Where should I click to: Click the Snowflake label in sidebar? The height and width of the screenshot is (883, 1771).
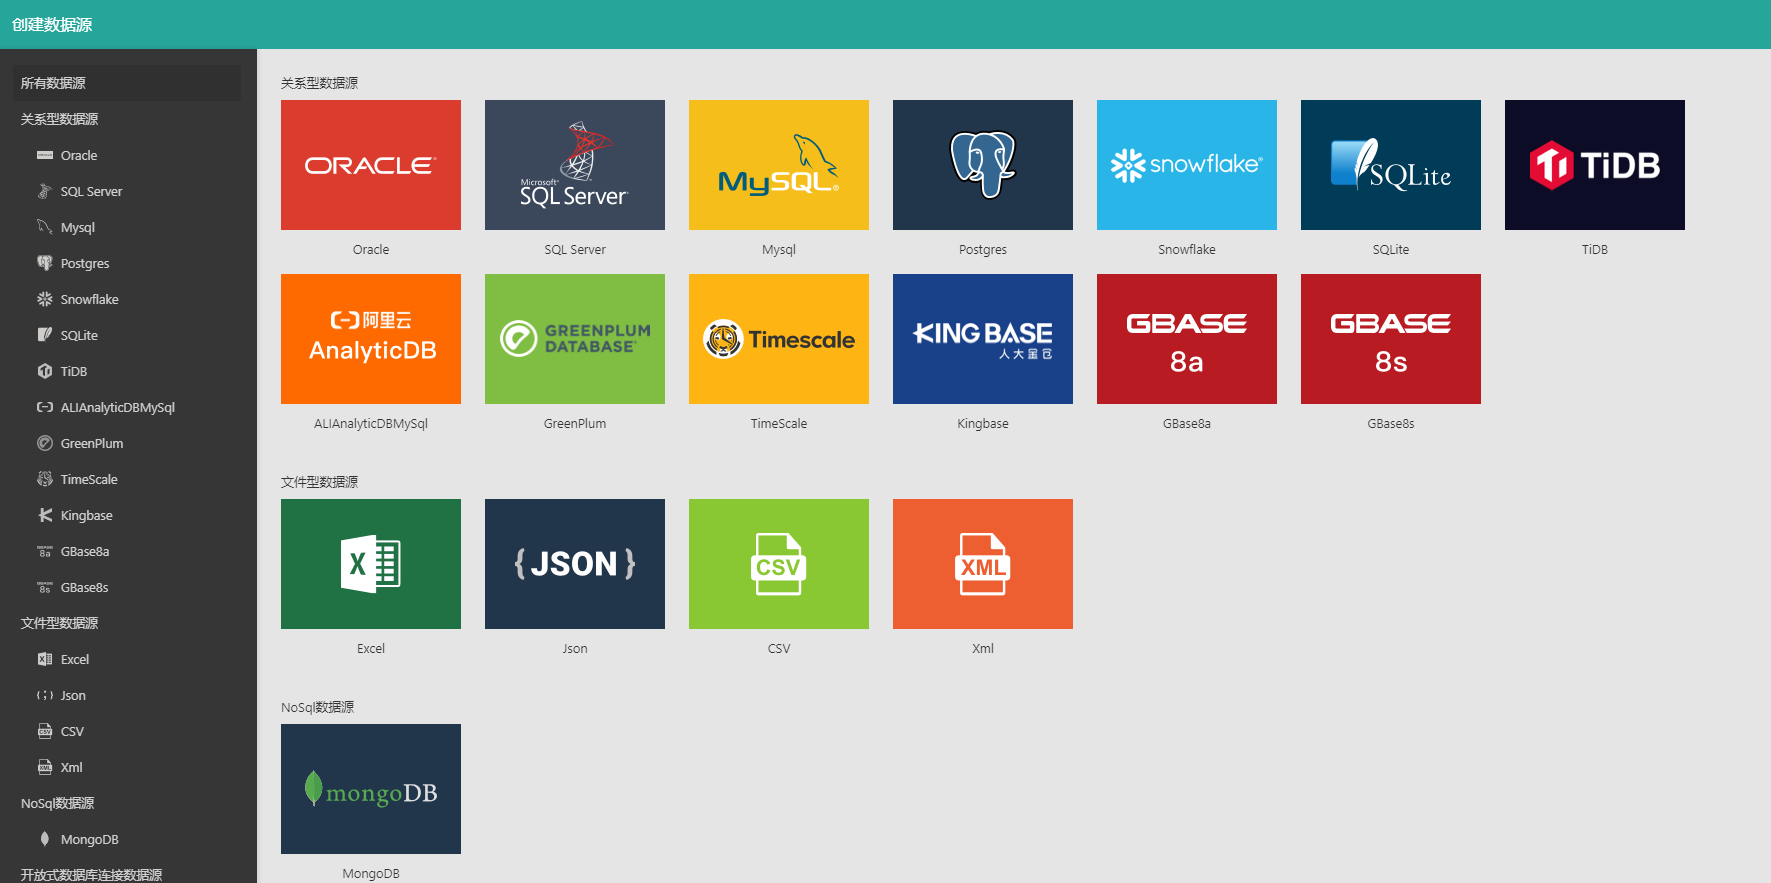[x=90, y=299]
